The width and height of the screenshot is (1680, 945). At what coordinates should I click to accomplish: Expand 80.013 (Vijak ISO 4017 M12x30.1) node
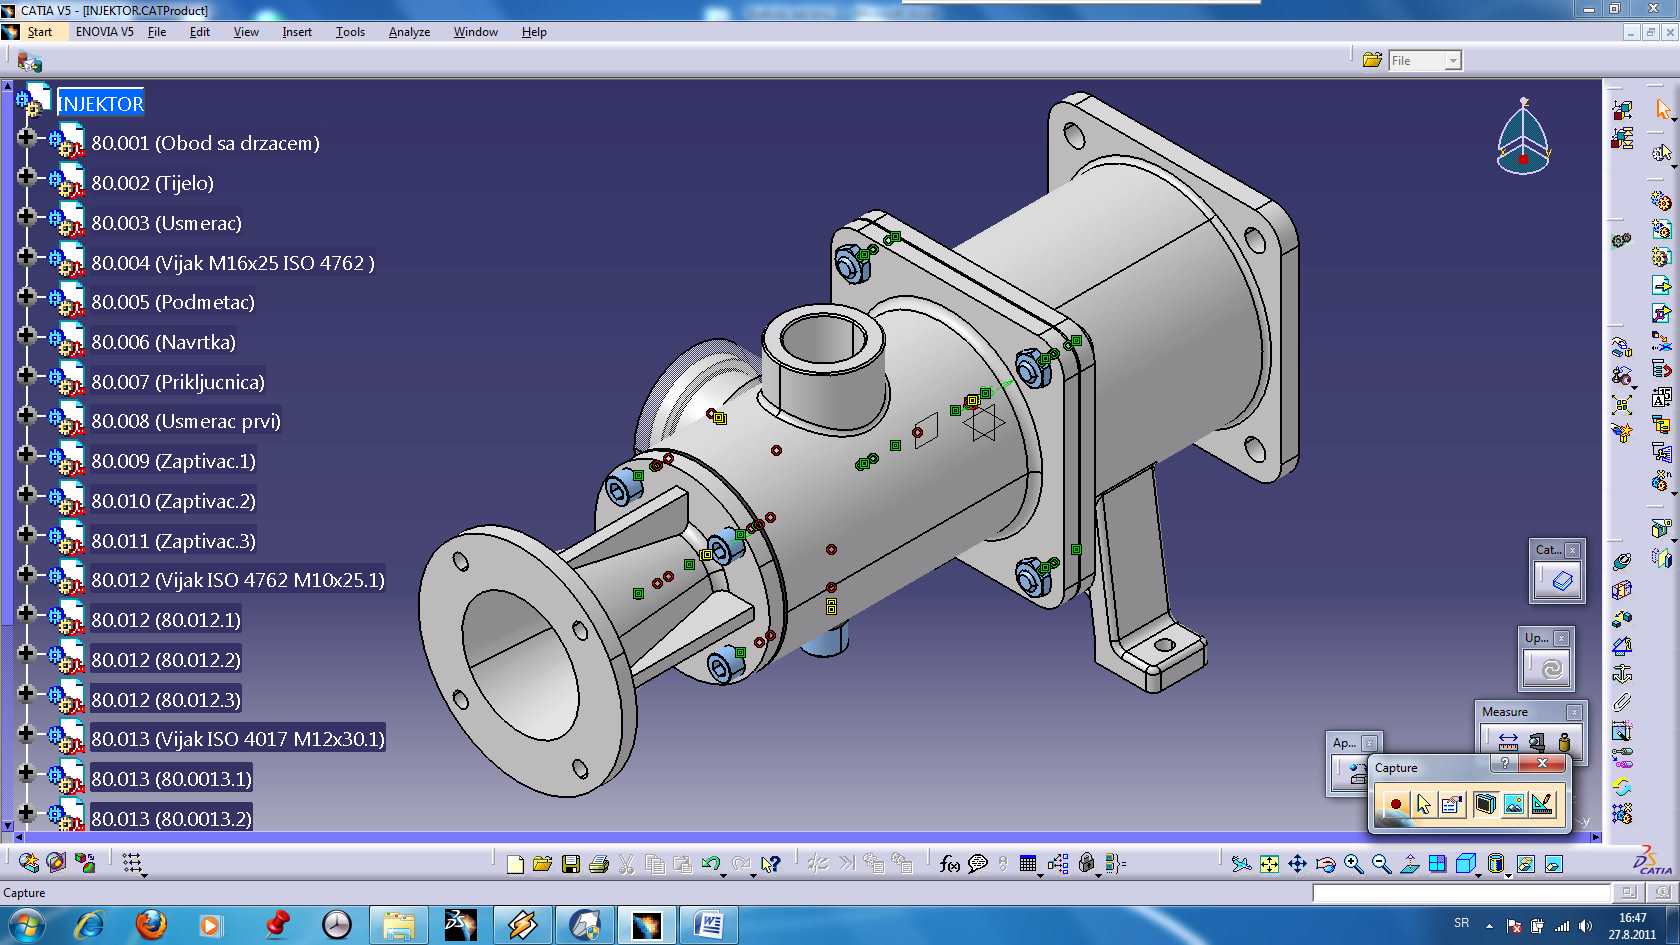pyautogui.click(x=27, y=734)
